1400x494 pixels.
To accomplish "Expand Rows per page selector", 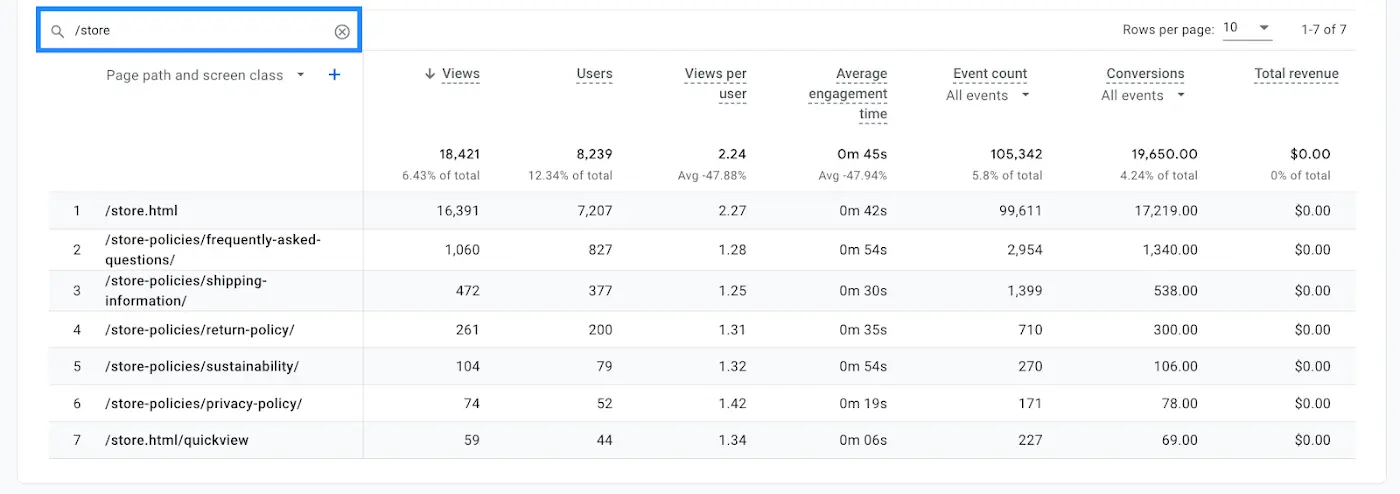I will [x=1247, y=28].
